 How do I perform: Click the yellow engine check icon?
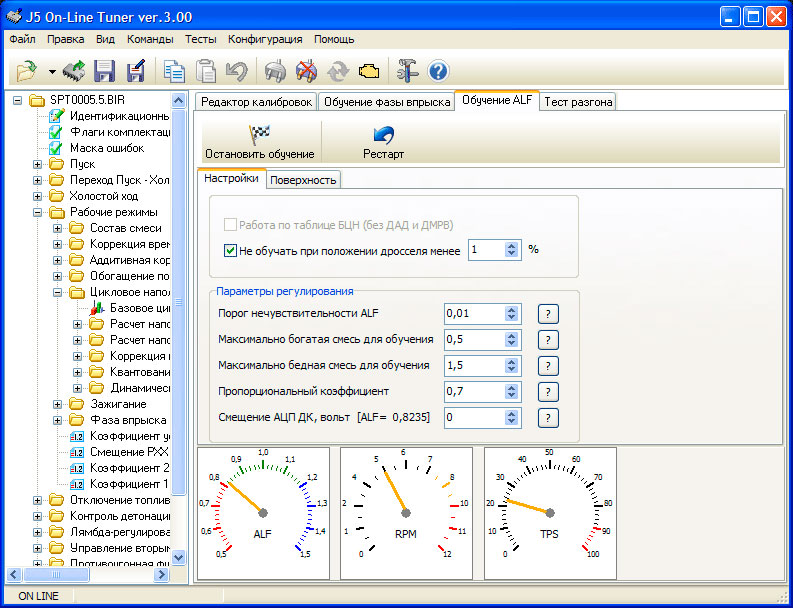pyautogui.click(x=369, y=71)
